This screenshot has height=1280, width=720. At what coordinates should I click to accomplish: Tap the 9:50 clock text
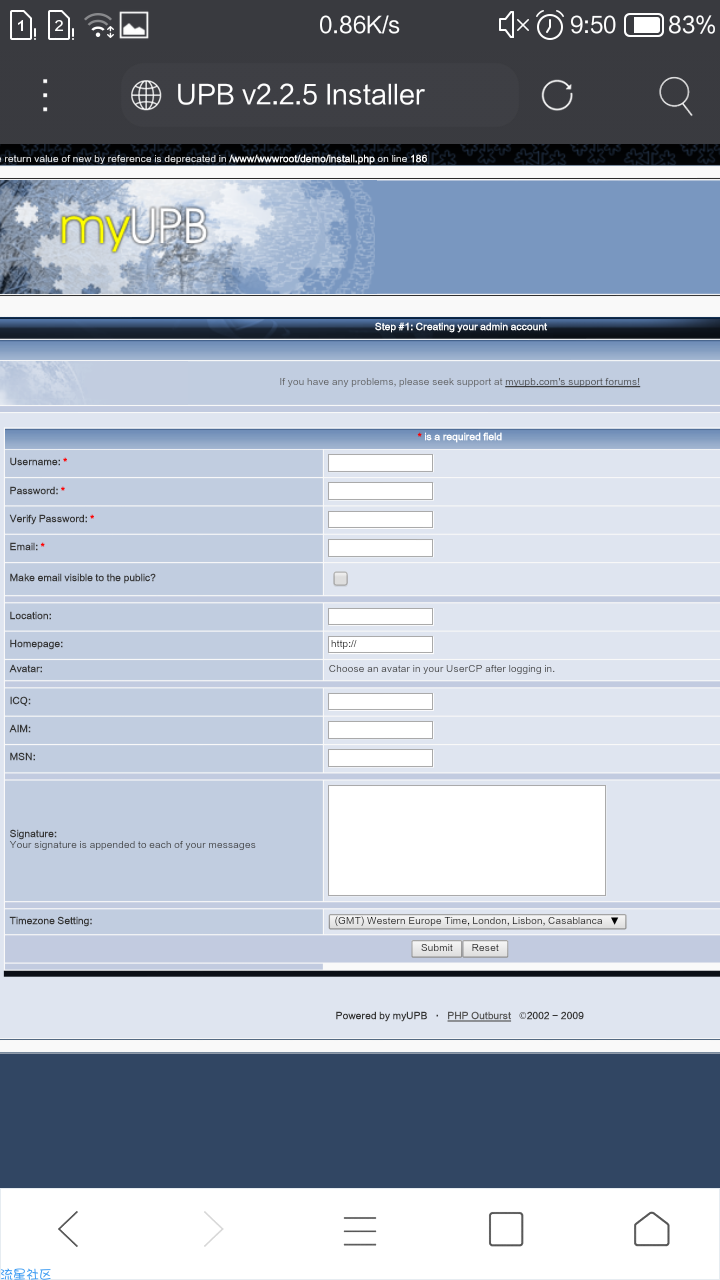(x=593, y=26)
